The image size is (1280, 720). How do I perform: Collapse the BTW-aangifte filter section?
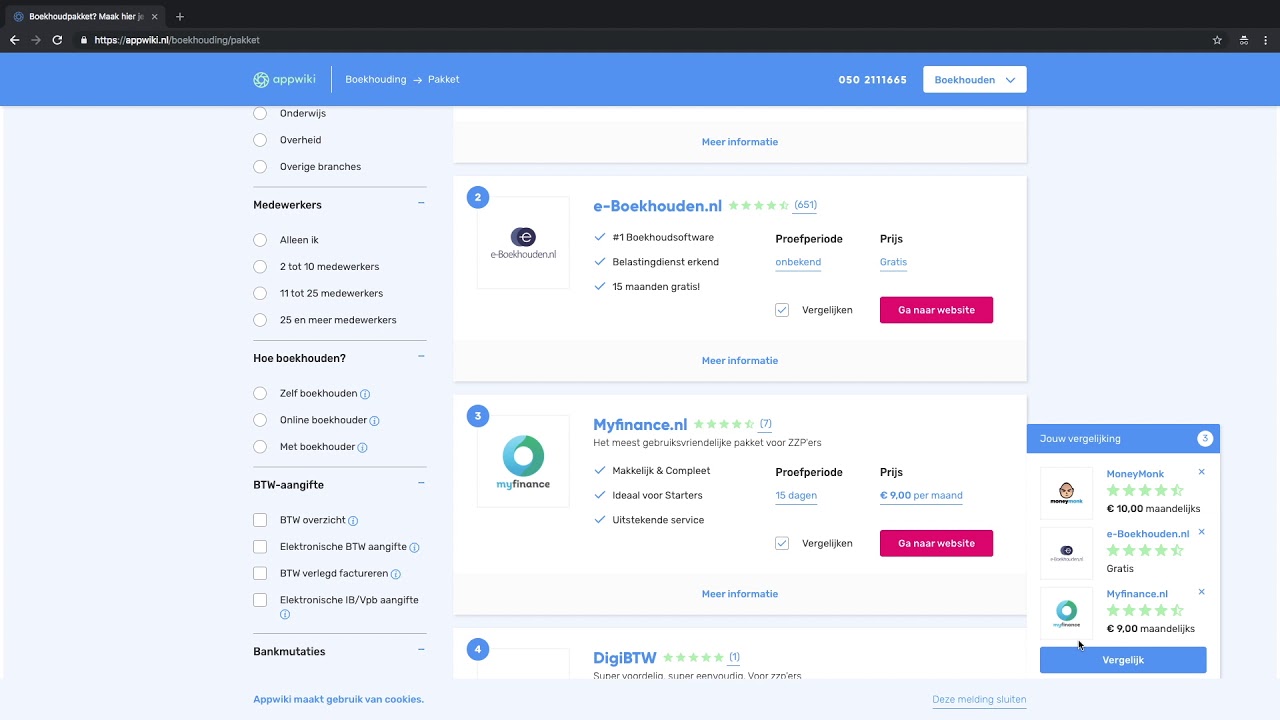pyautogui.click(x=421, y=484)
